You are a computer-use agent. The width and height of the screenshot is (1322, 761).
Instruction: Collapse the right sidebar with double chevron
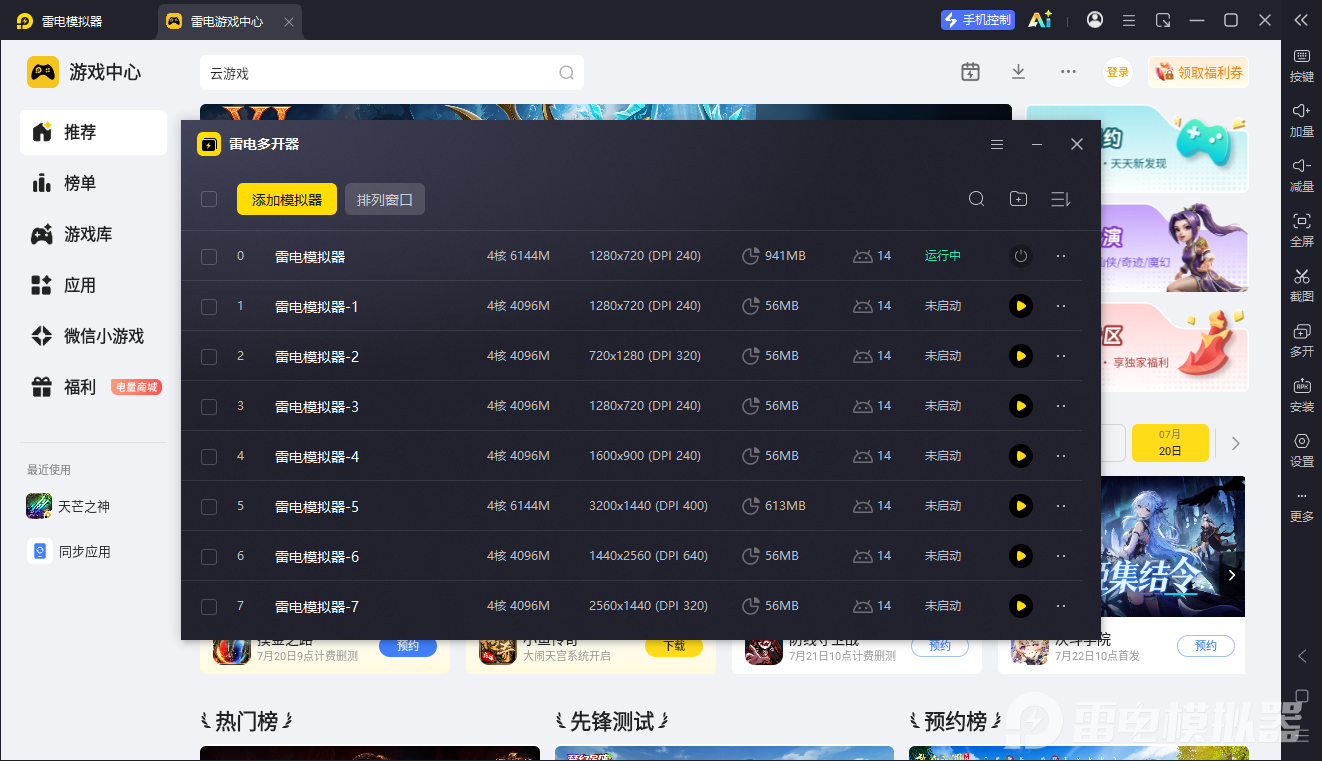coord(1301,20)
